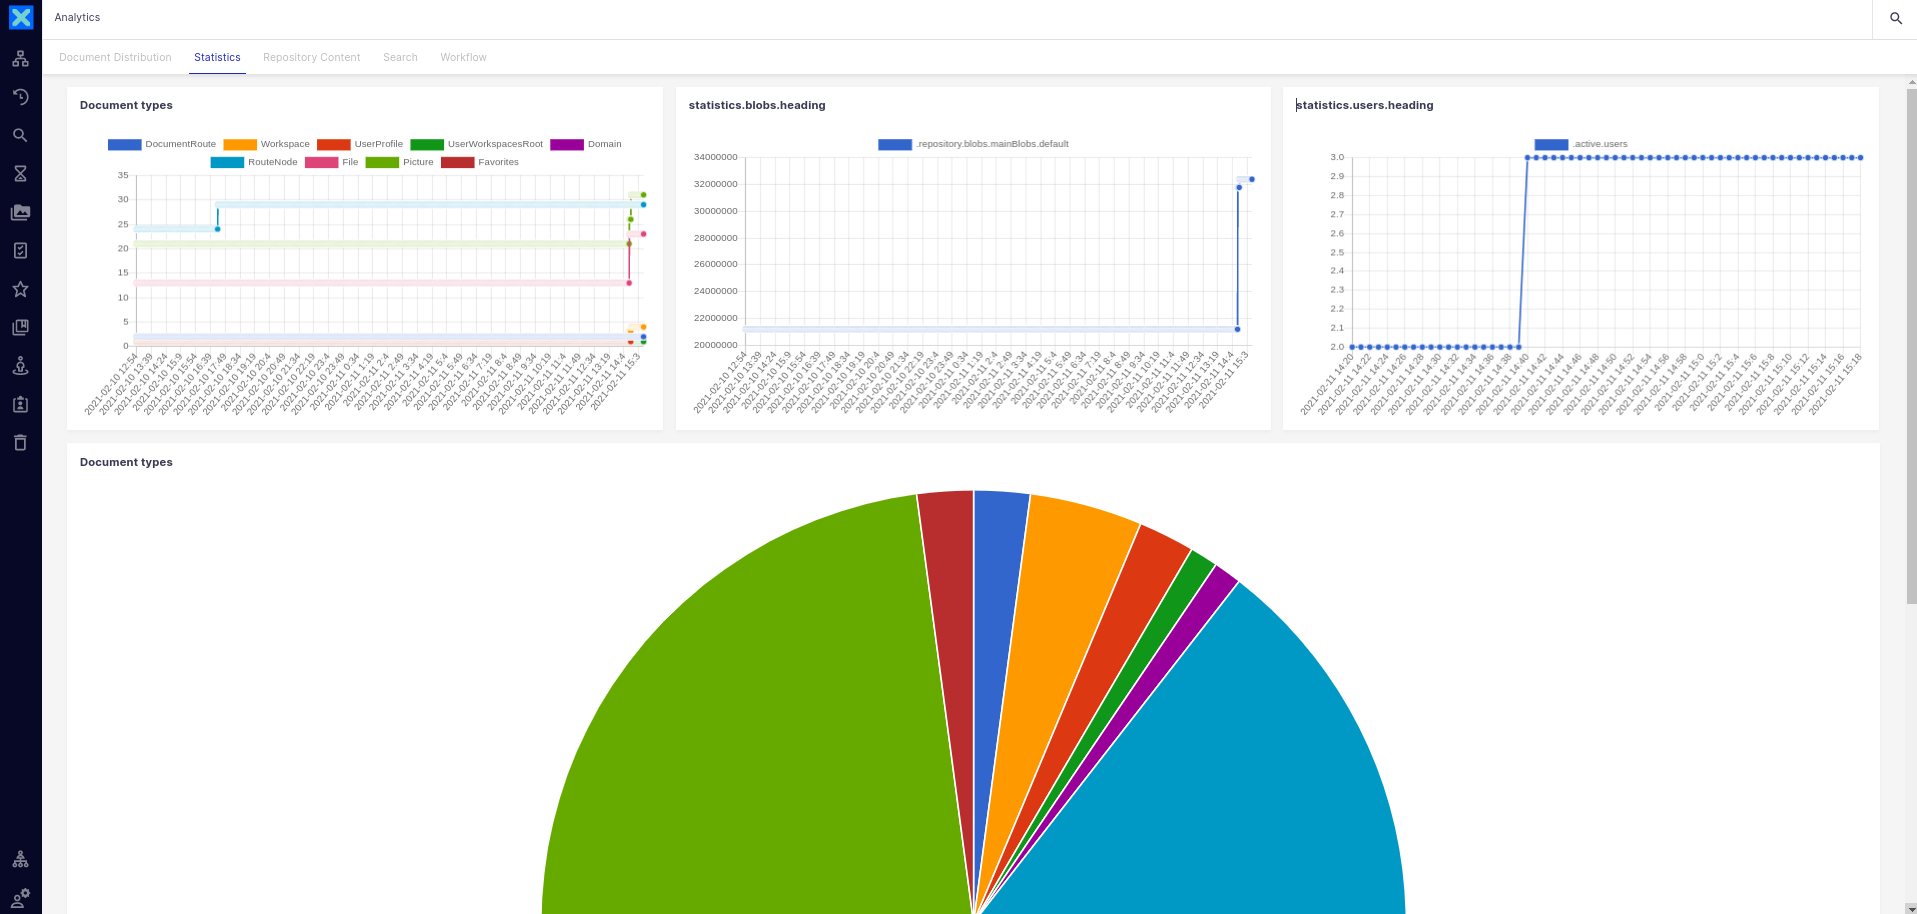Switch to the Document Distribution tab

[x=115, y=57]
